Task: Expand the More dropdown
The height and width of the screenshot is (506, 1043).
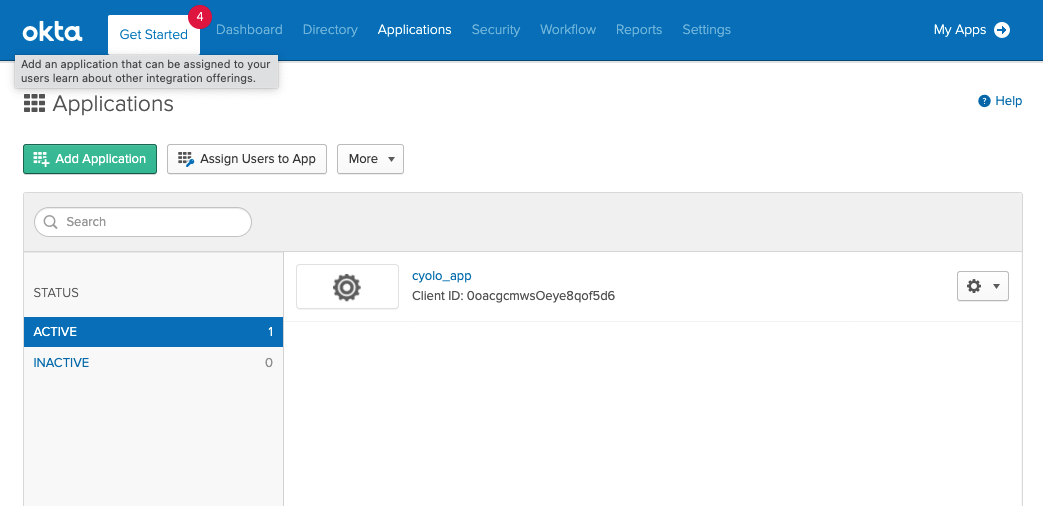Action: click(371, 159)
